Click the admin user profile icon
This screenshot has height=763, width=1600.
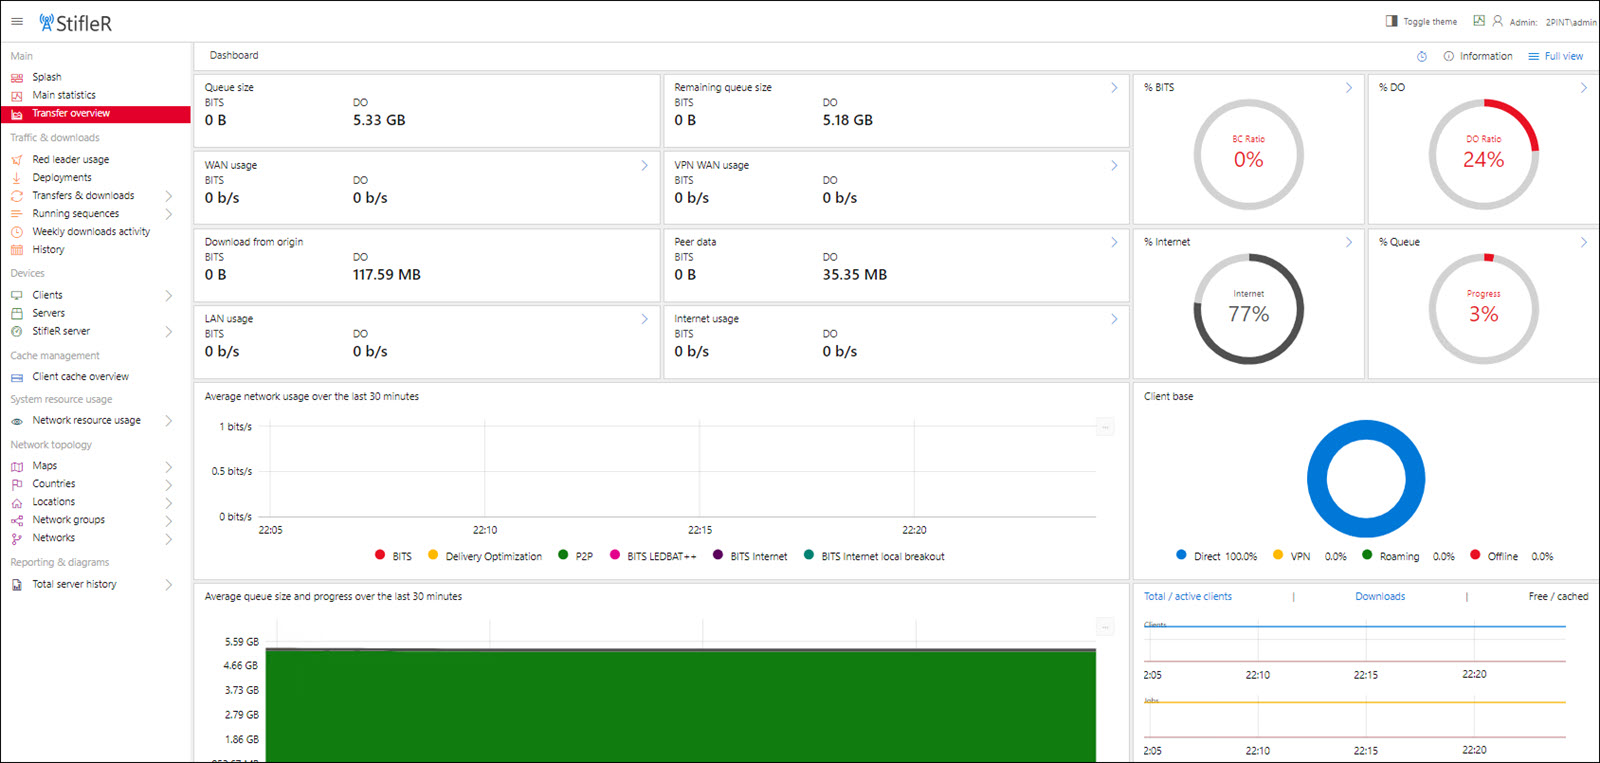tap(1497, 21)
